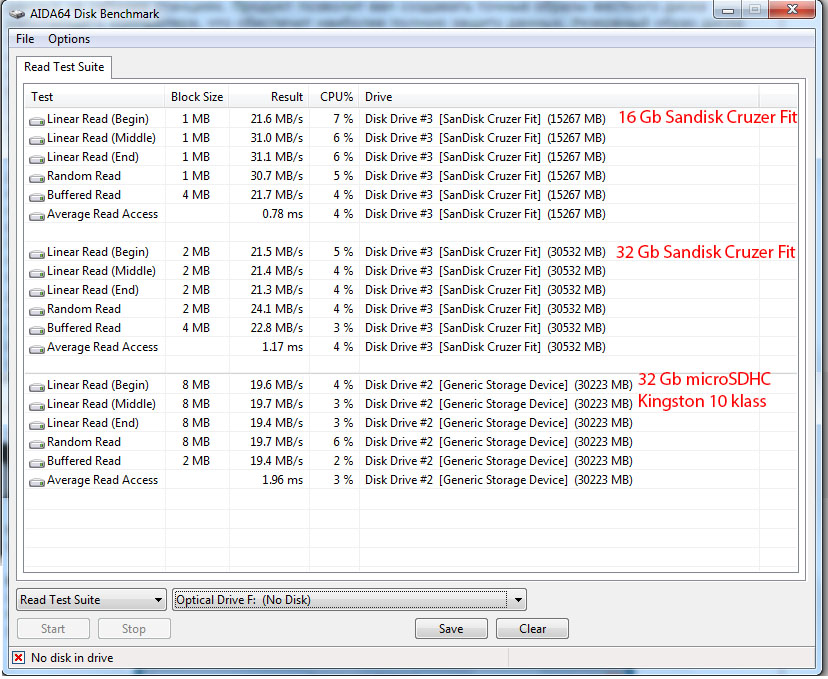Image resolution: width=828 pixels, height=679 pixels.
Task: Select disk icon of Linear Read (Middle) 21.4 MB/s
Action: pyautogui.click(x=37, y=272)
